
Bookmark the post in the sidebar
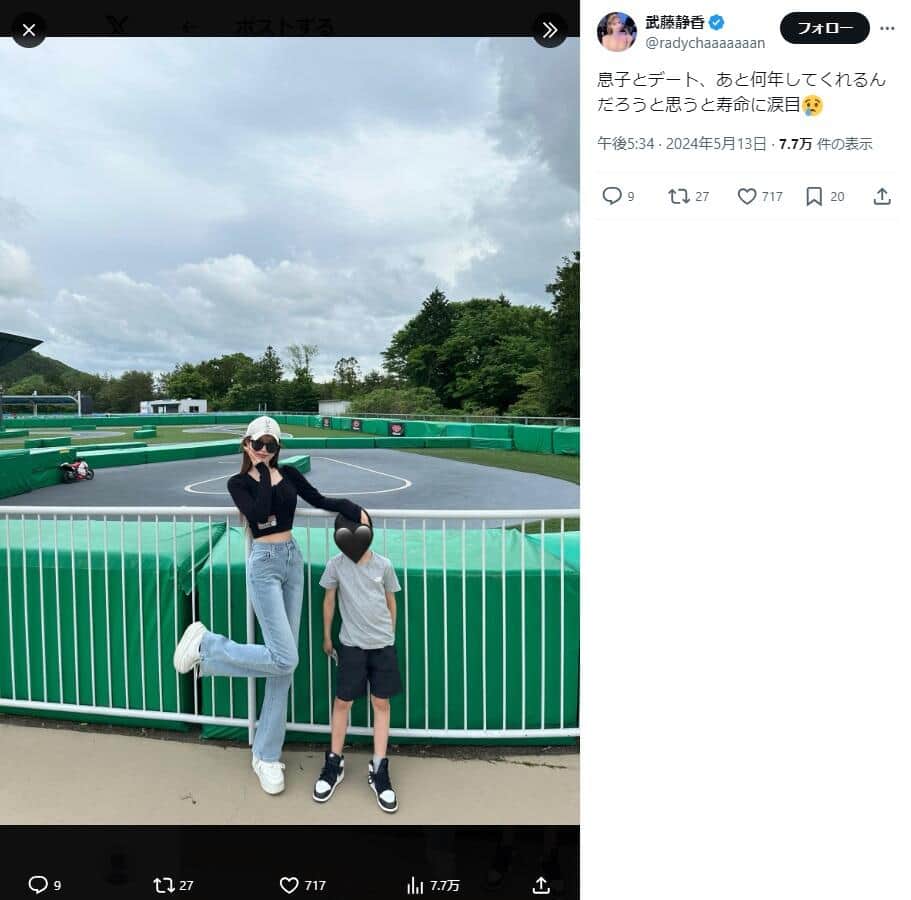coord(814,196)
